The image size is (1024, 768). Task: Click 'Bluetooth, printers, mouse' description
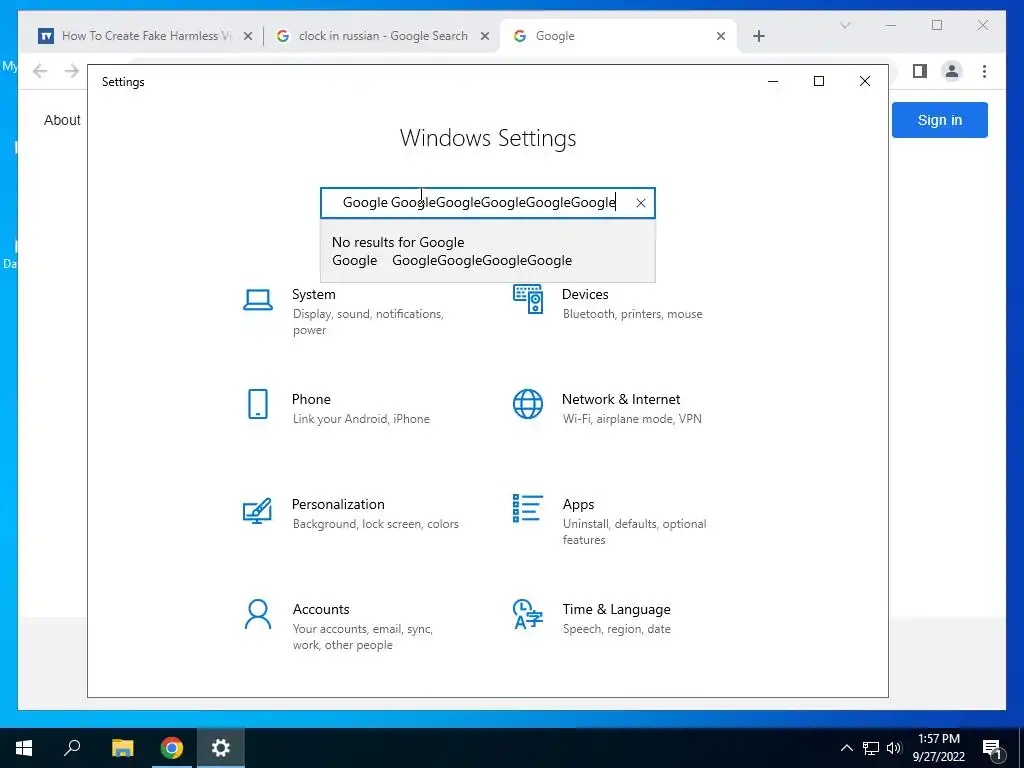633,314
